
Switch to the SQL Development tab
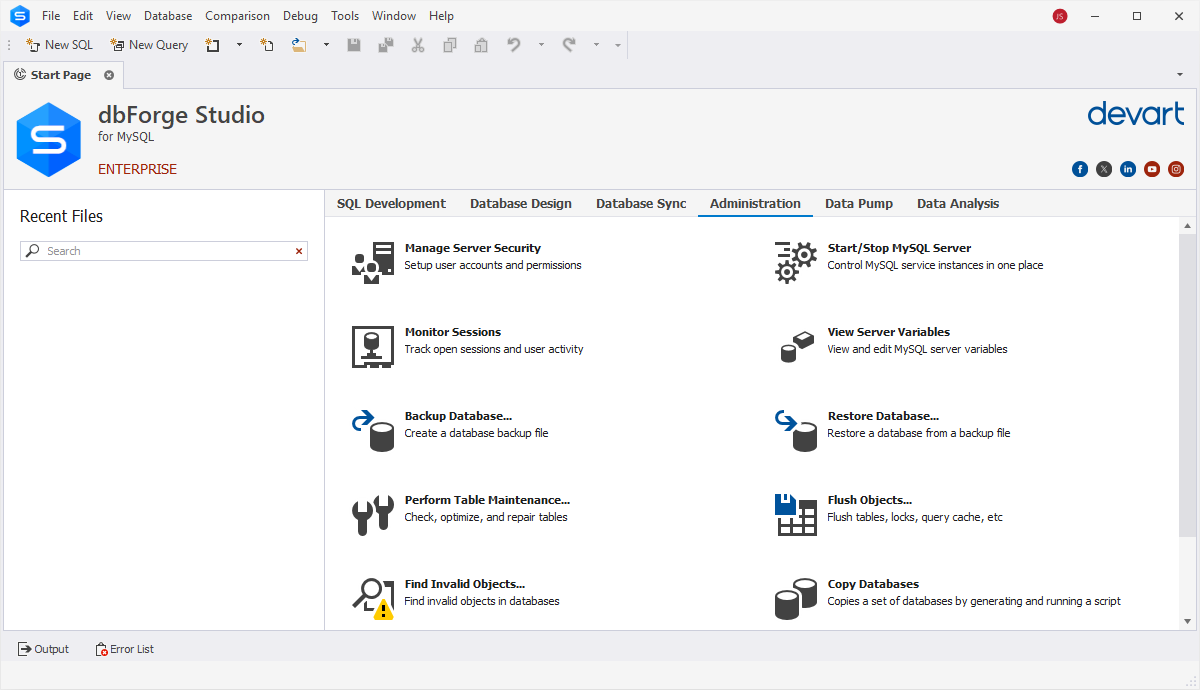click(391, 203)
